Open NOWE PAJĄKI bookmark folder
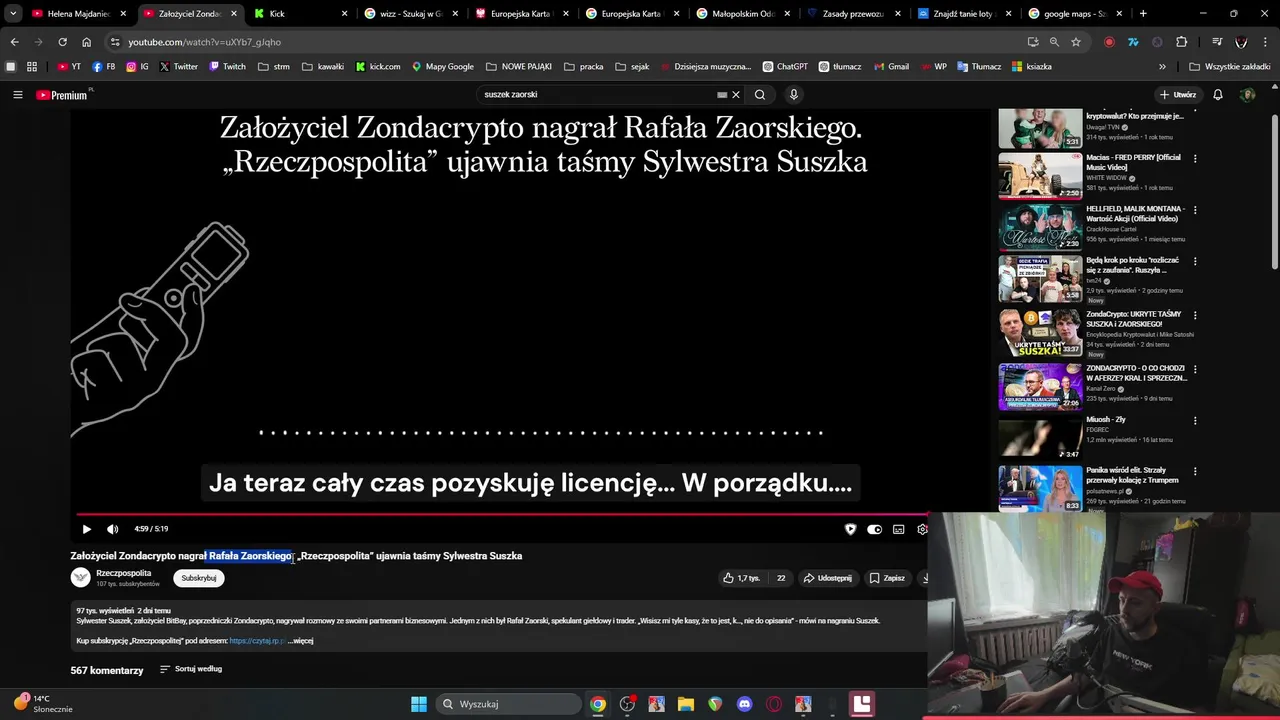This screenshot has height=720, width=1280. (519, 67)
